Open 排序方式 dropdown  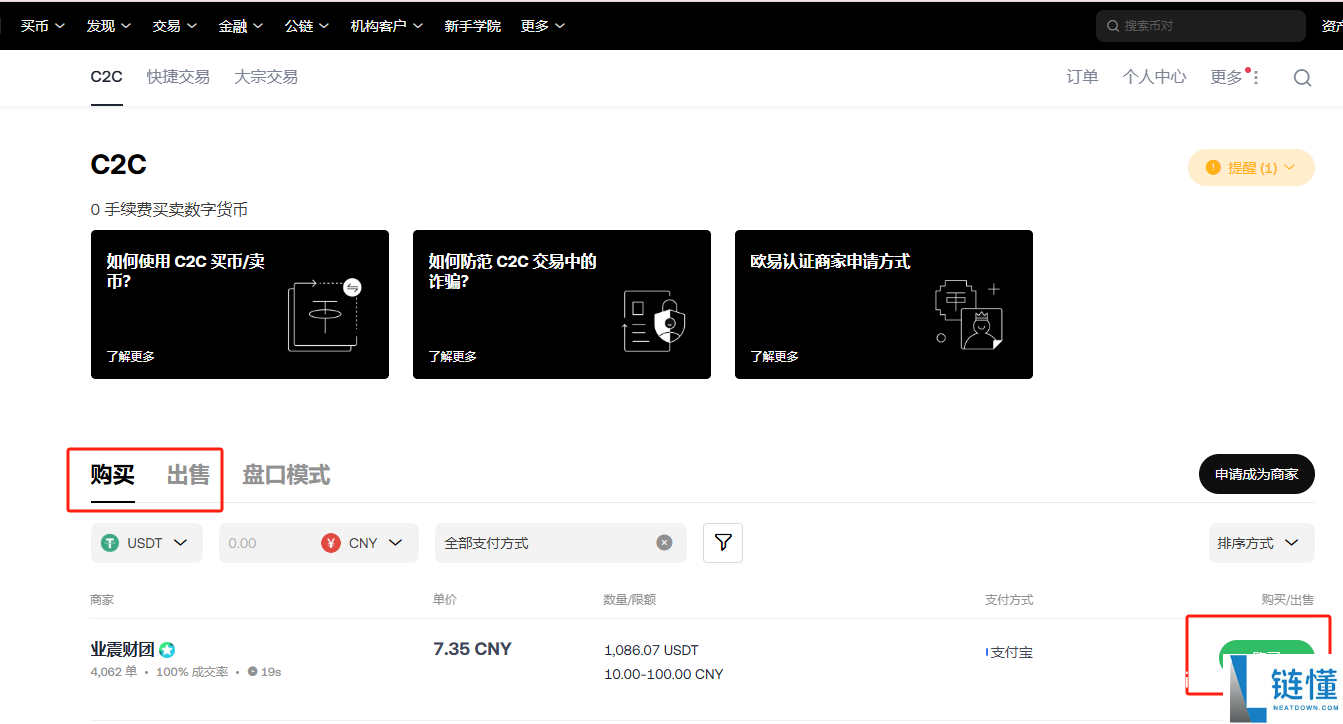[x=1261, y=543]
